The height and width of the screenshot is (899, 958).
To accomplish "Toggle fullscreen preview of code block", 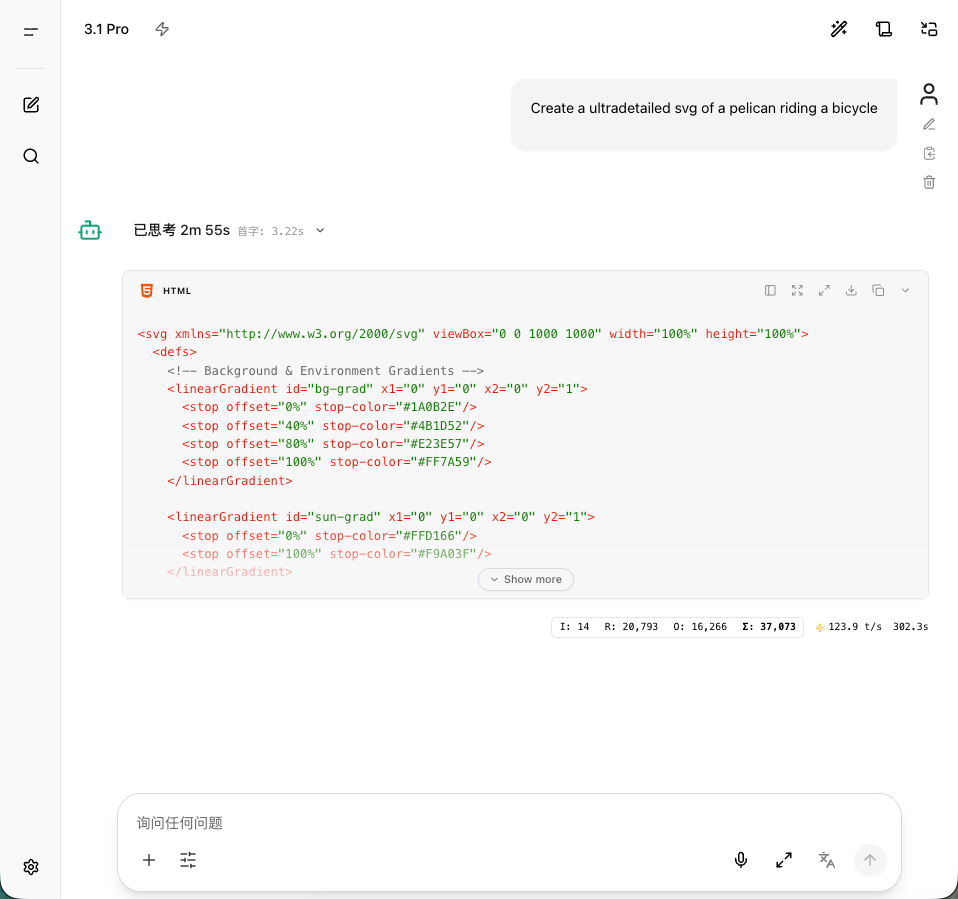I will pos(797,290).
